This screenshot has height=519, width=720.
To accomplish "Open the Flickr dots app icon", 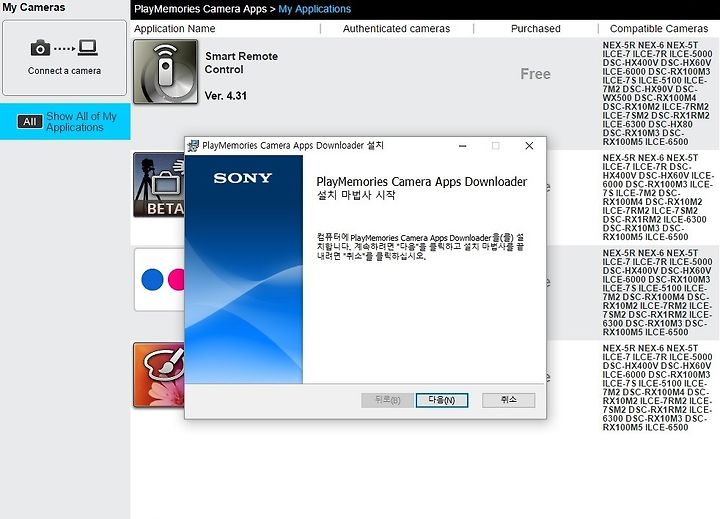I will (159, 280).
